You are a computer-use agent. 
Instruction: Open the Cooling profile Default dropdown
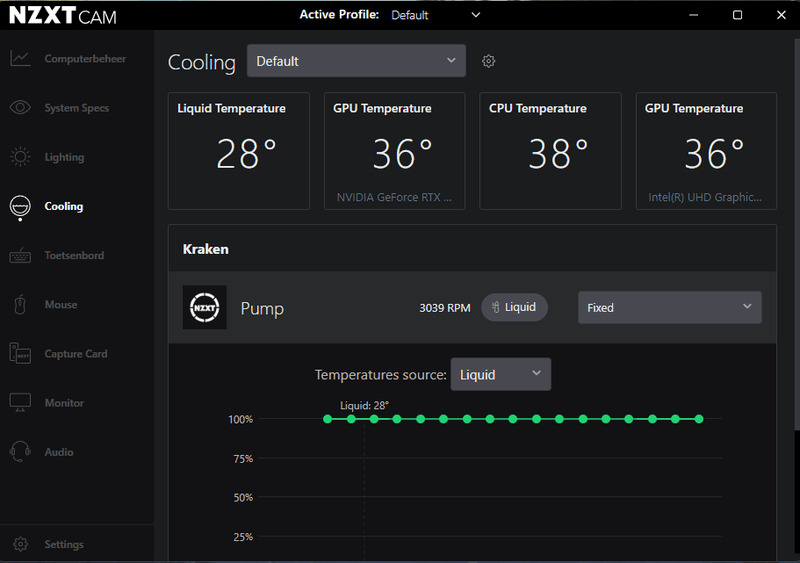(x=356, y=61)
